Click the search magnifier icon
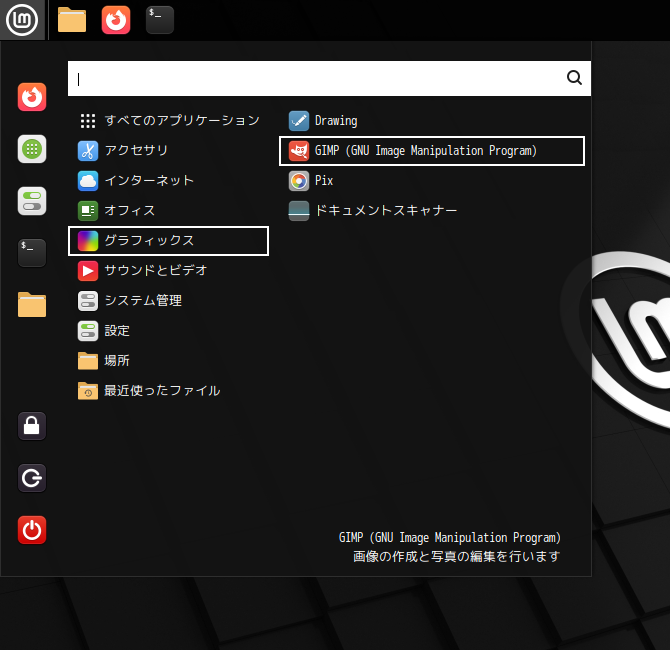This screenshot has height=650, width=670. tap(574, 78)
